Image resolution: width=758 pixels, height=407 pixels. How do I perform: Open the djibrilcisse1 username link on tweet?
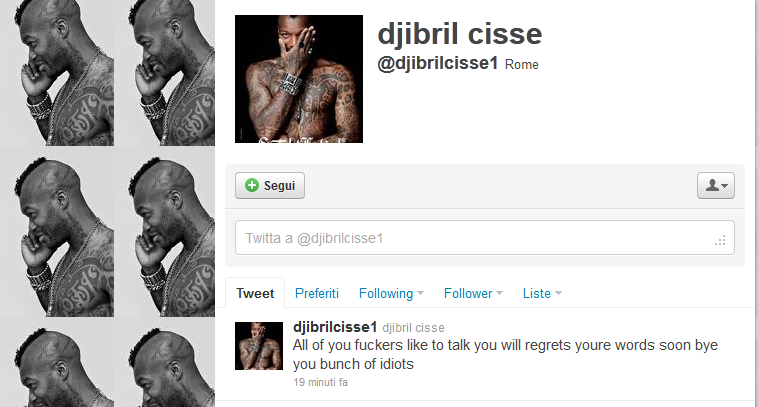[x=335, y=327]
